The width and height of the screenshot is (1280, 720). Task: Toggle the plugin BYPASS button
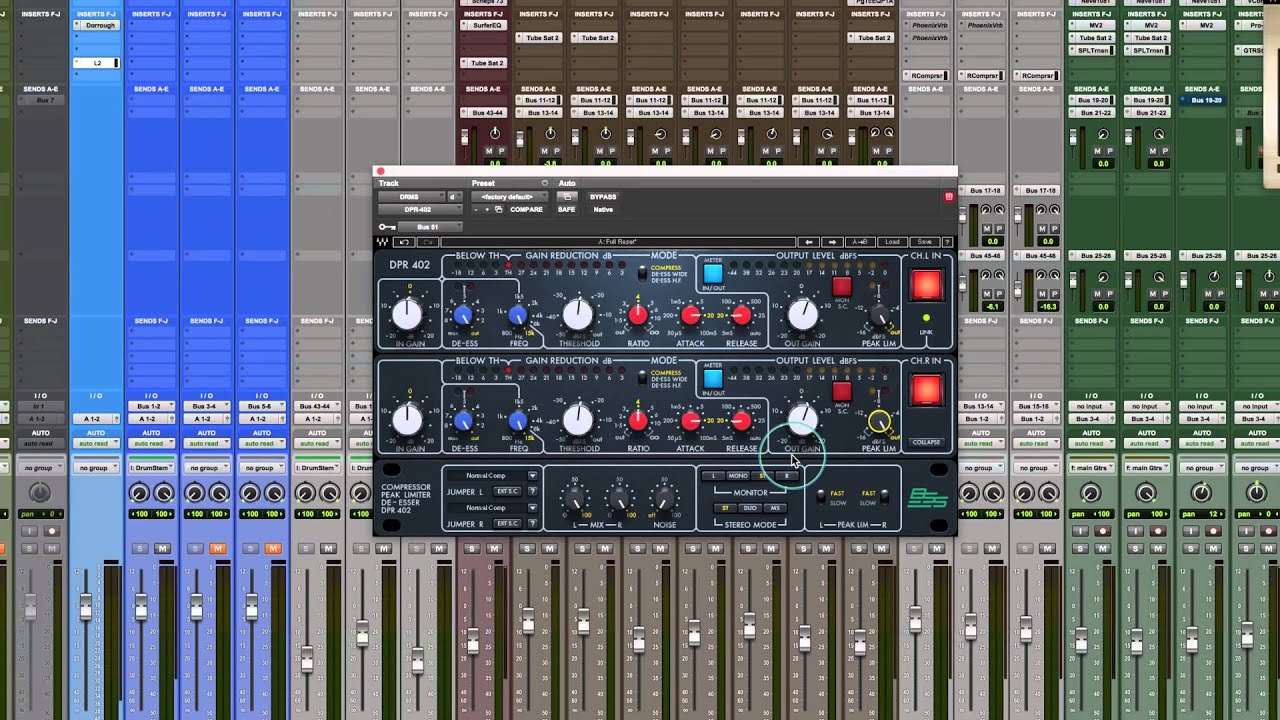point(603,197)
